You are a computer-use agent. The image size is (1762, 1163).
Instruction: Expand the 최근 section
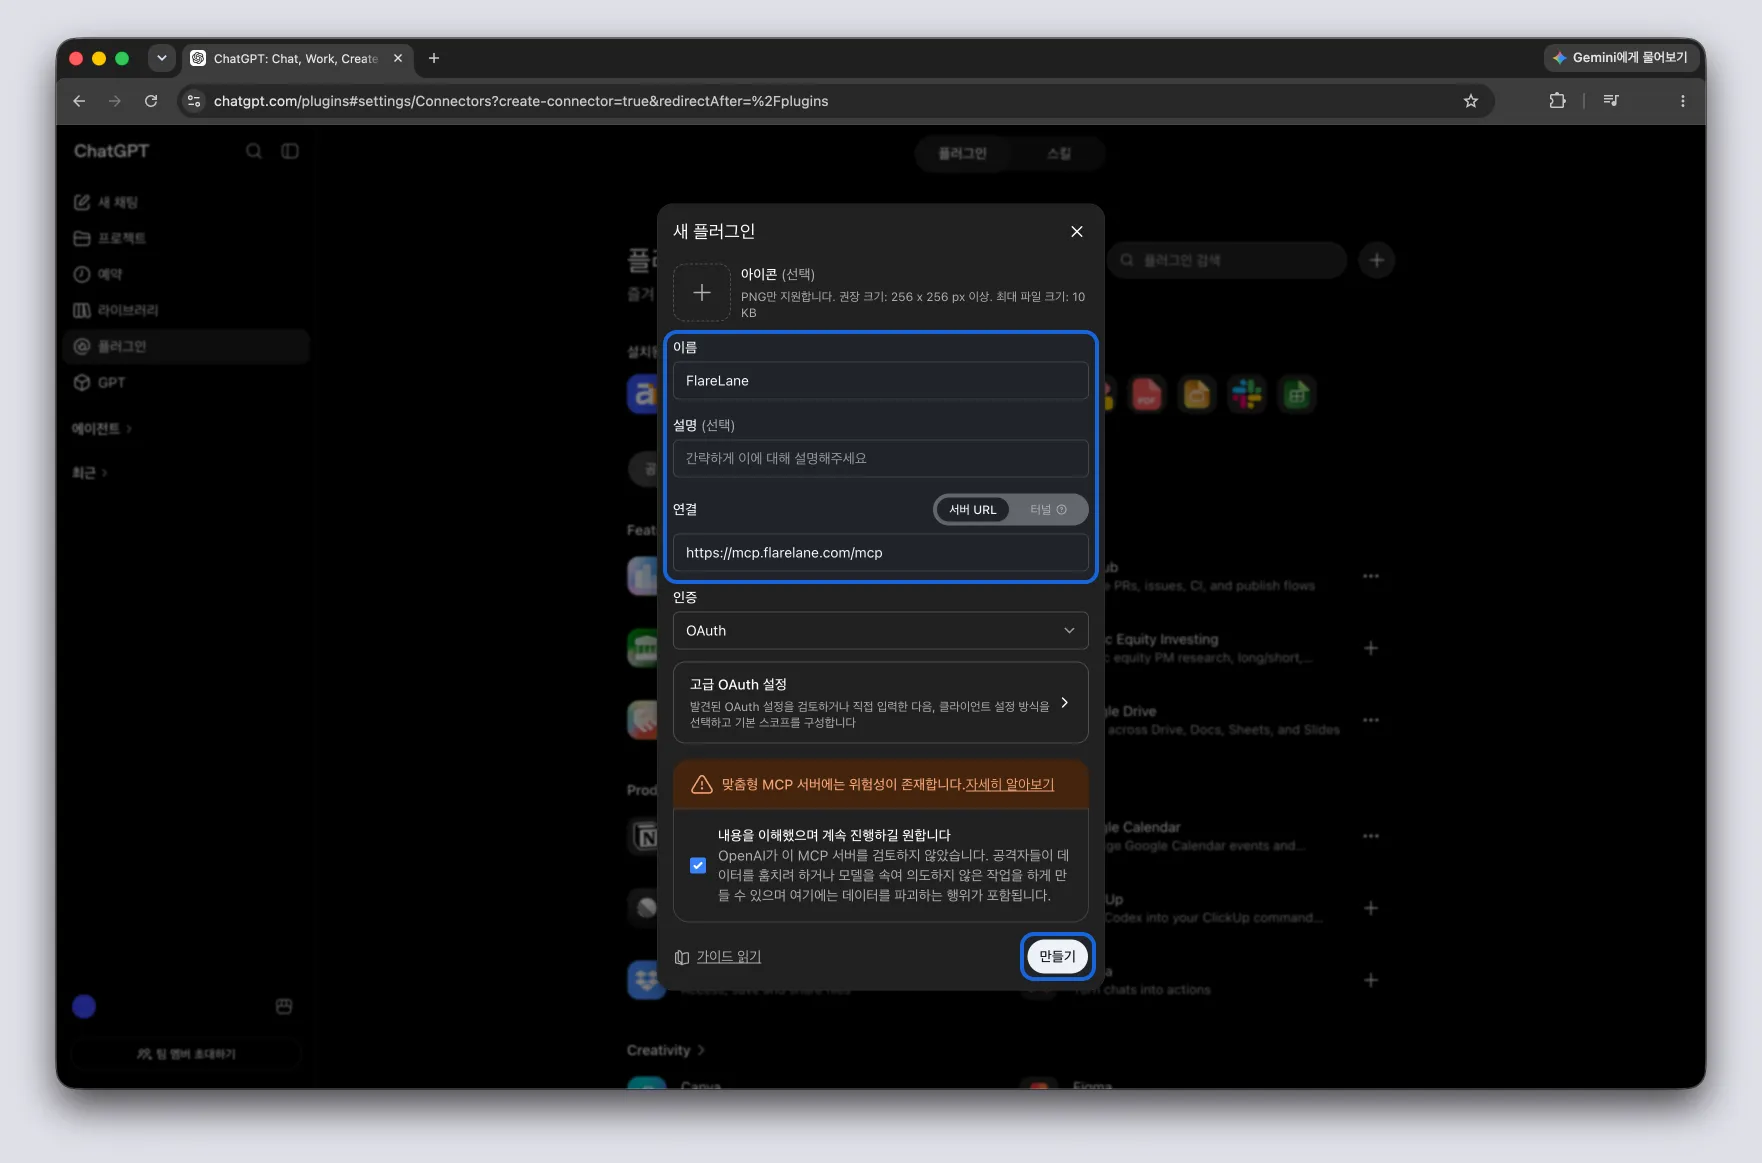(x=89, y=473)
